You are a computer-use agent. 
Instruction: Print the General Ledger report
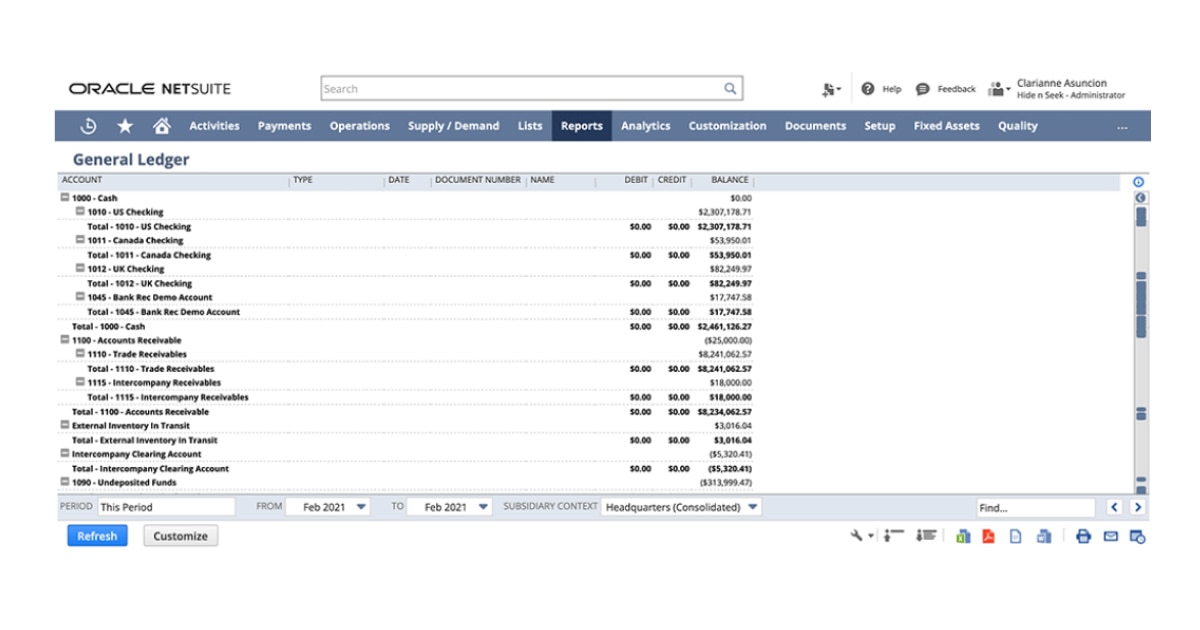[x=1084, y=536]
